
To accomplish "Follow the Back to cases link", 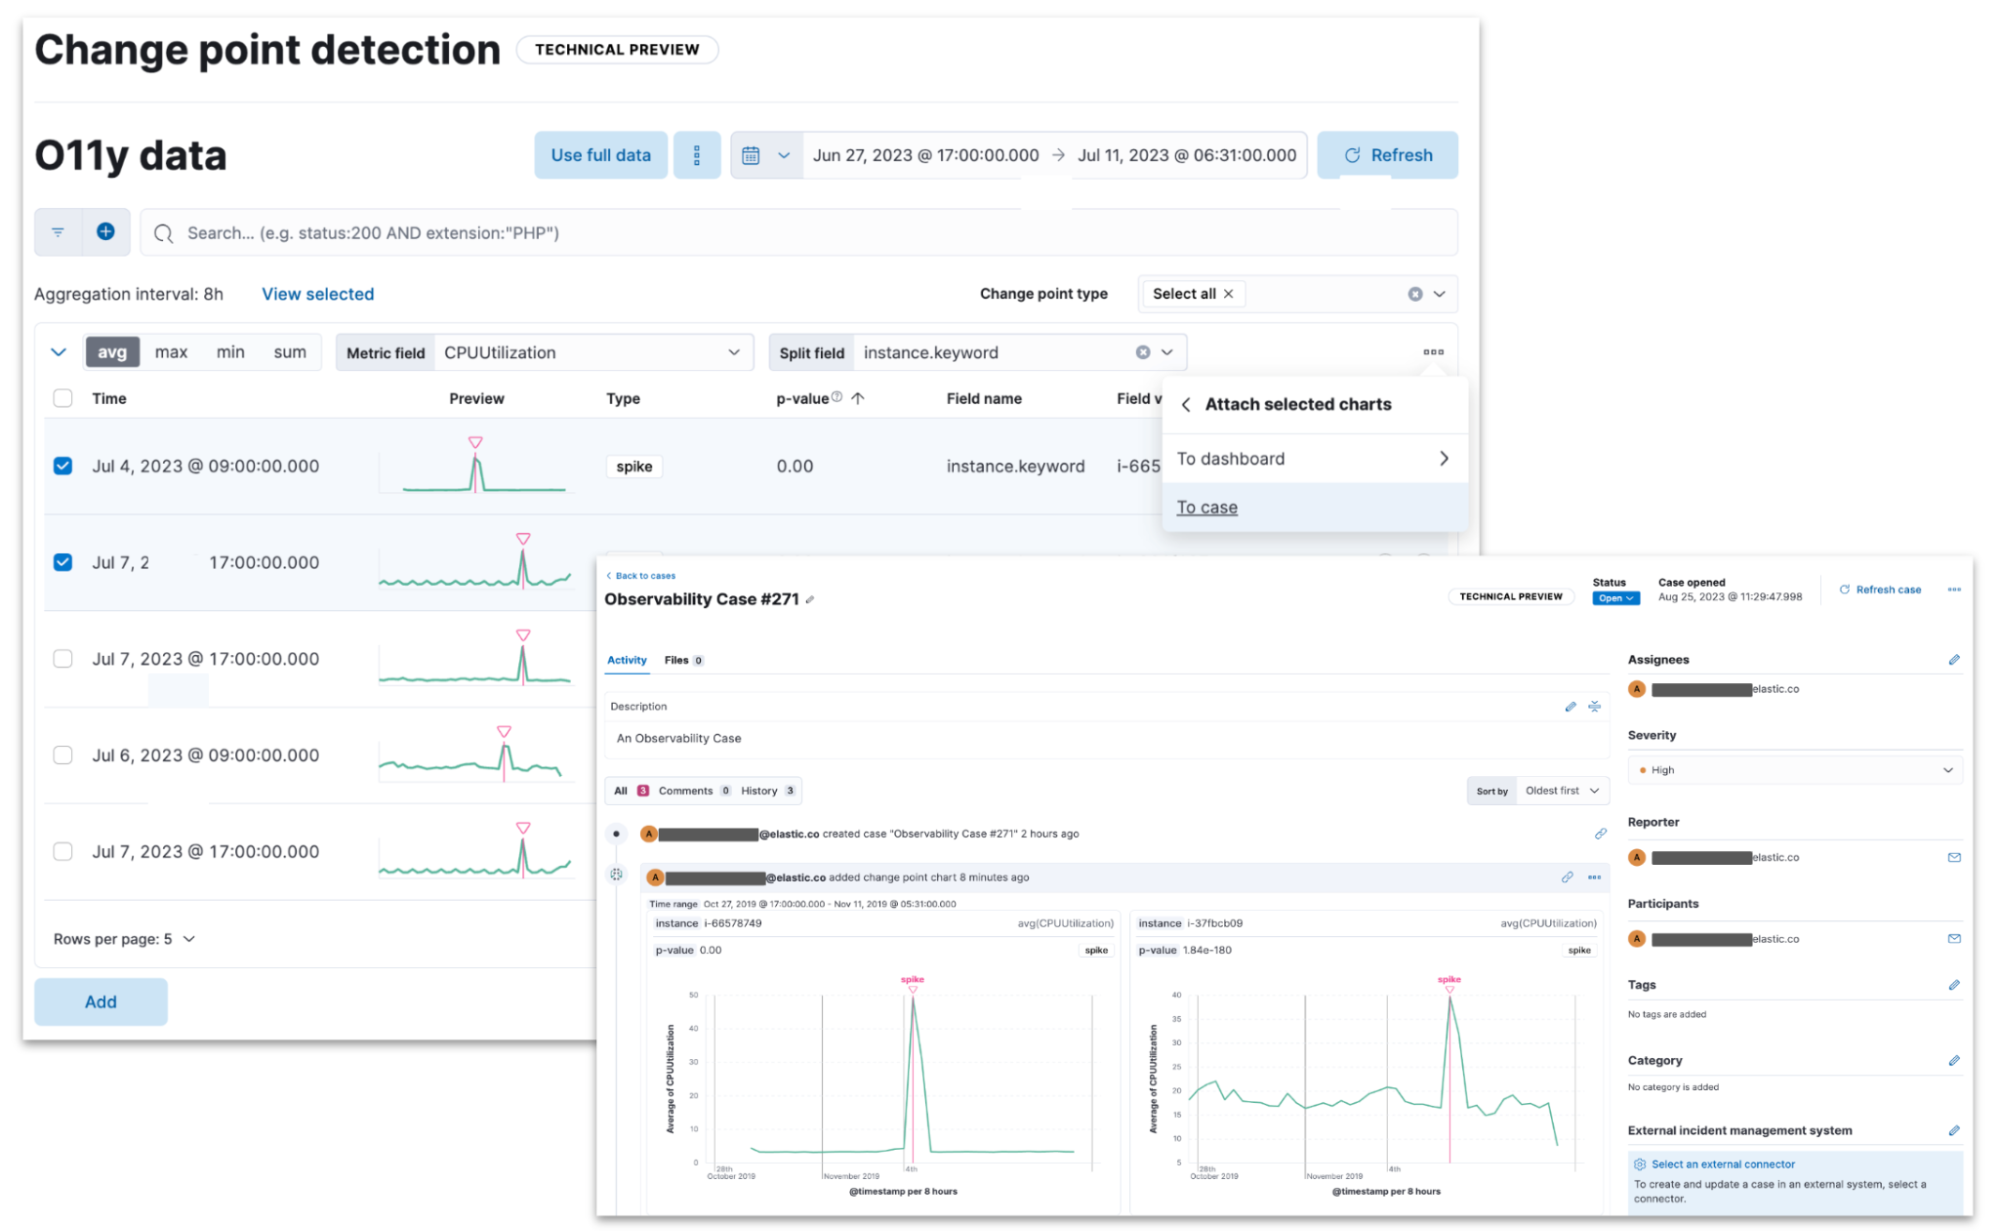I will click(641, 575).
